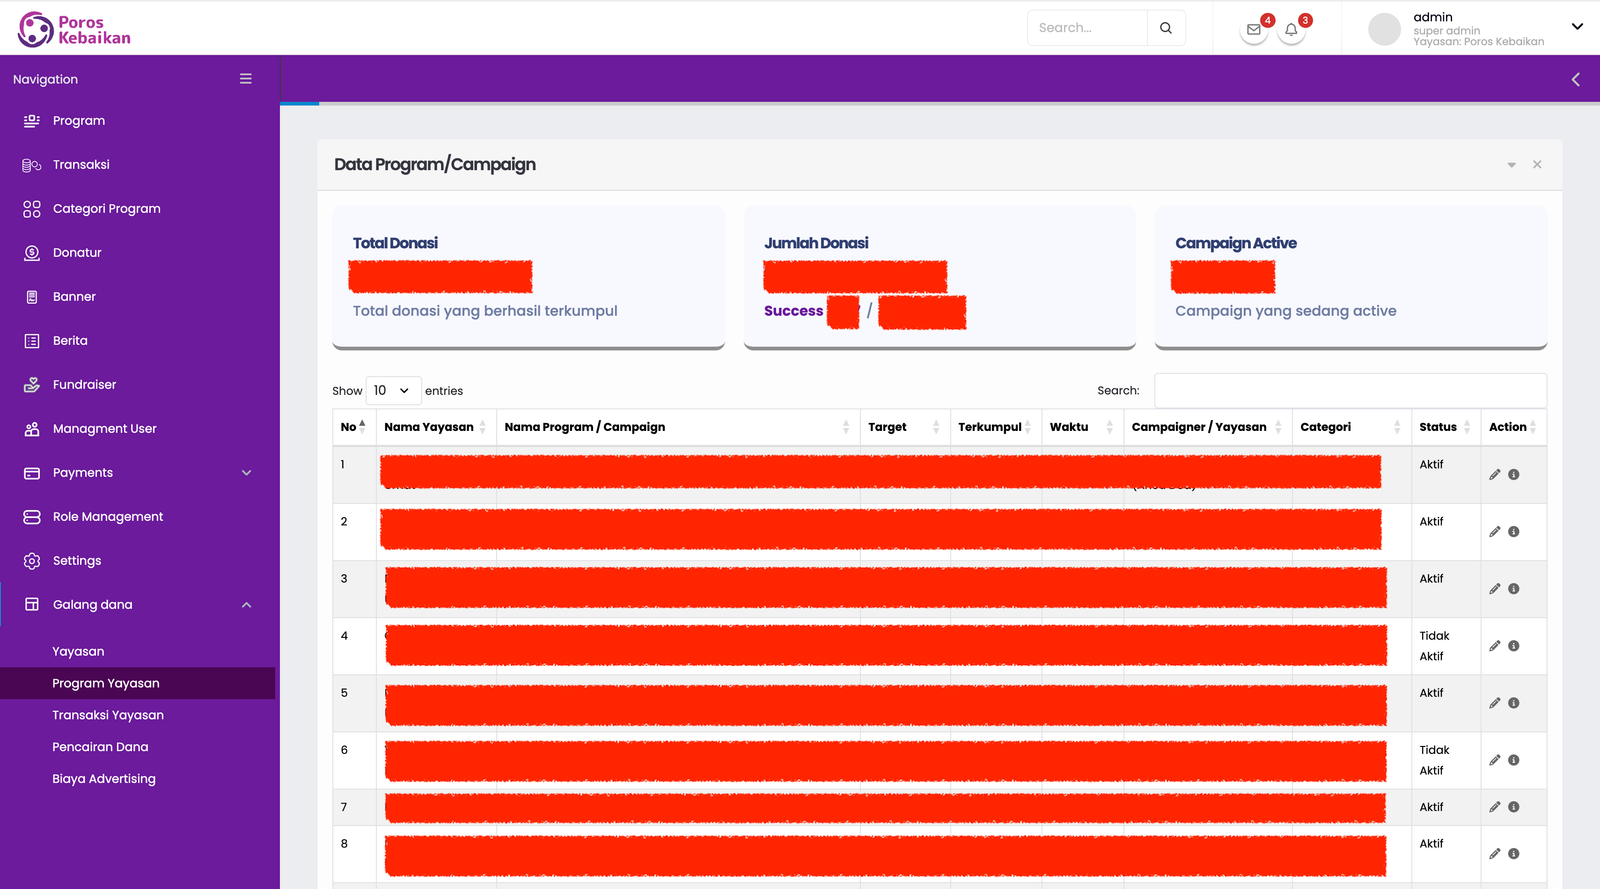This screenshot has height=889, width=1600.
Task: Sort by No column
Action: 354,427
